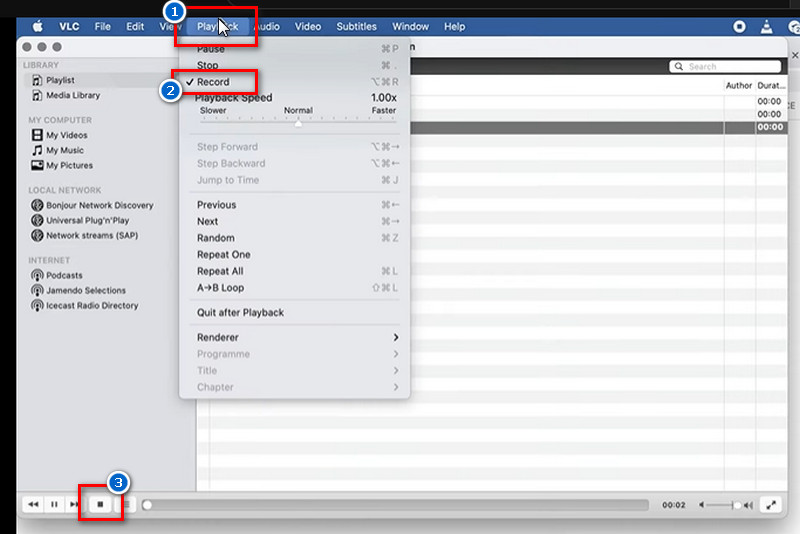This screenshot has height=534, width=800.
Task: Adjust the volume slider
Action: (724, 505)
